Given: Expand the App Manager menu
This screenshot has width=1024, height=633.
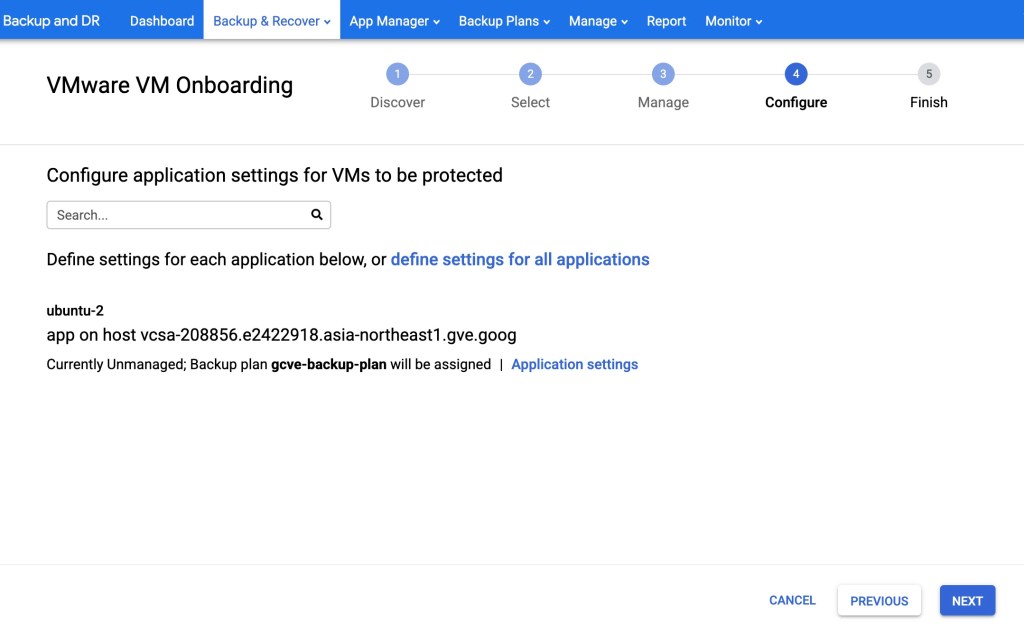Looking at the screenshot, I should click(394, 21).
